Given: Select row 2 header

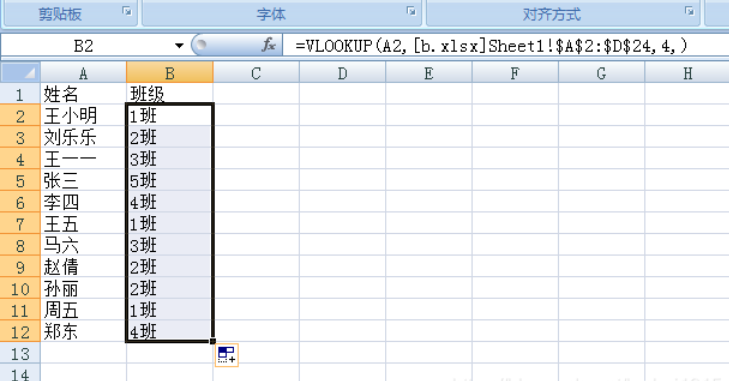Looking at the screenshot, I should pyautogui.click(x=20, y=116).
